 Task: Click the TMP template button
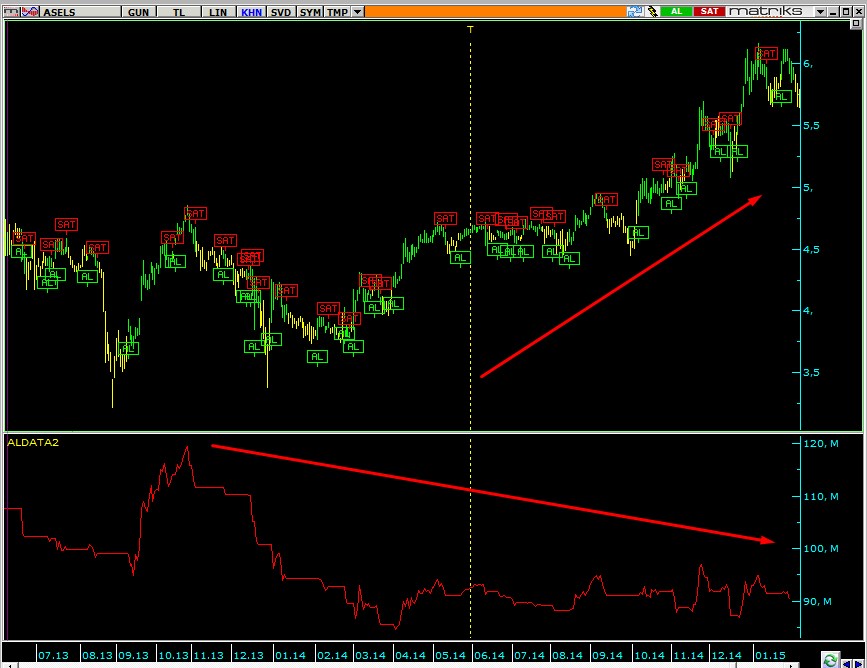(x=337, y=12)
